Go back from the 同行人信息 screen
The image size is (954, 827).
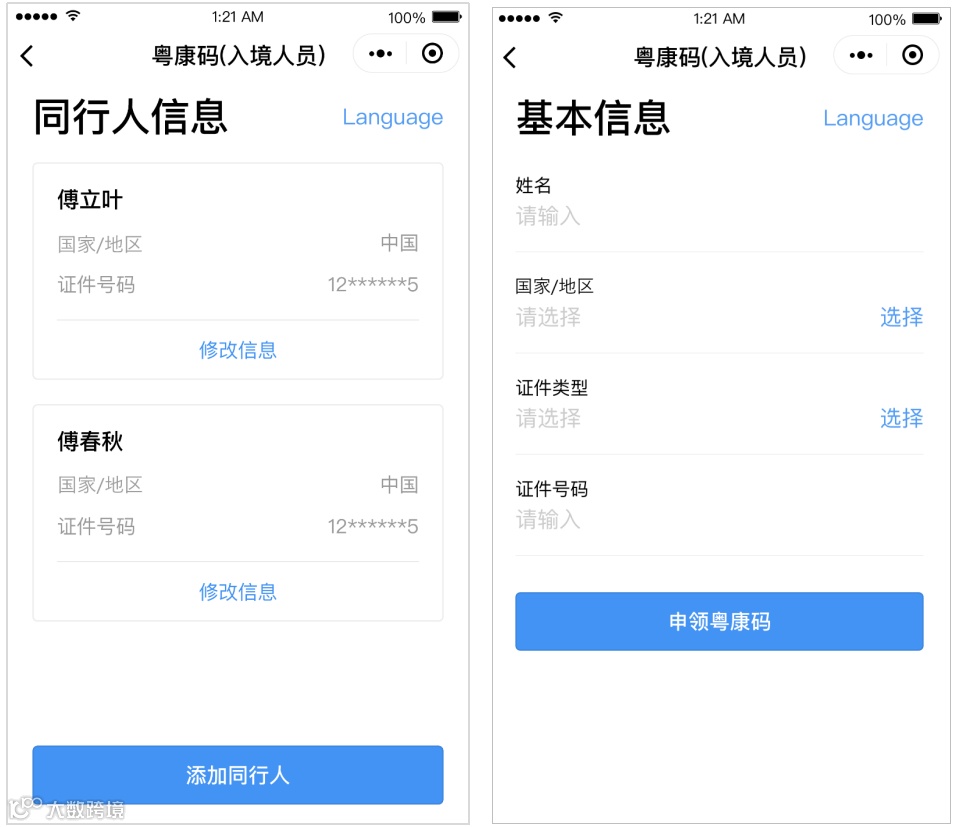pos(27,56)
